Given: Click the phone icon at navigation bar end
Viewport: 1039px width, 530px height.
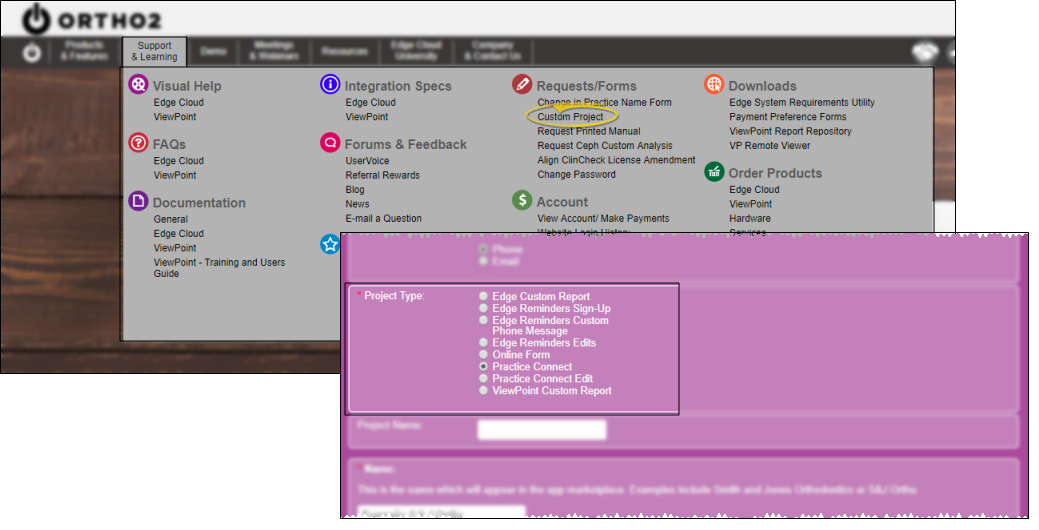Looking at the screenshot, I should [926, 52].
